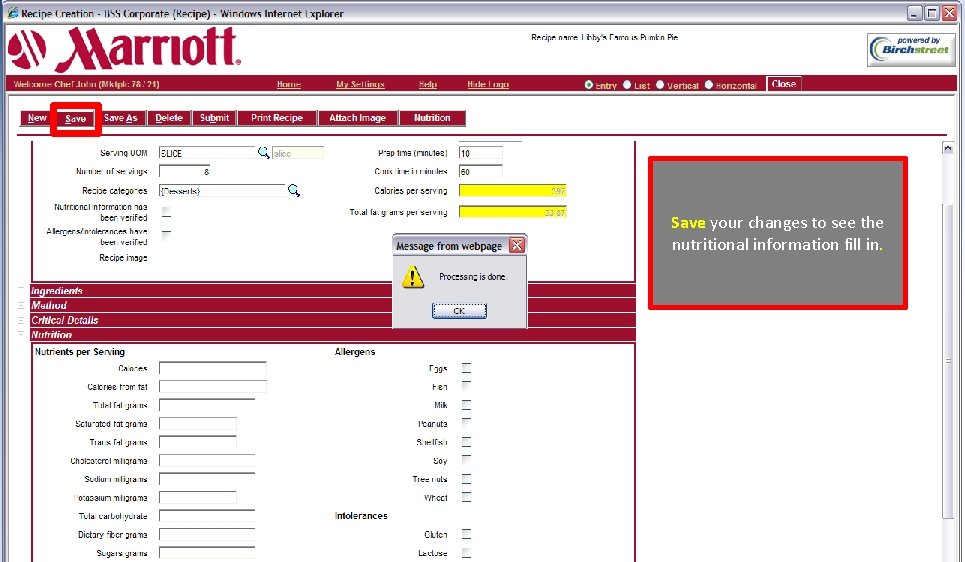Open the My Settings link

coord(360,84)
